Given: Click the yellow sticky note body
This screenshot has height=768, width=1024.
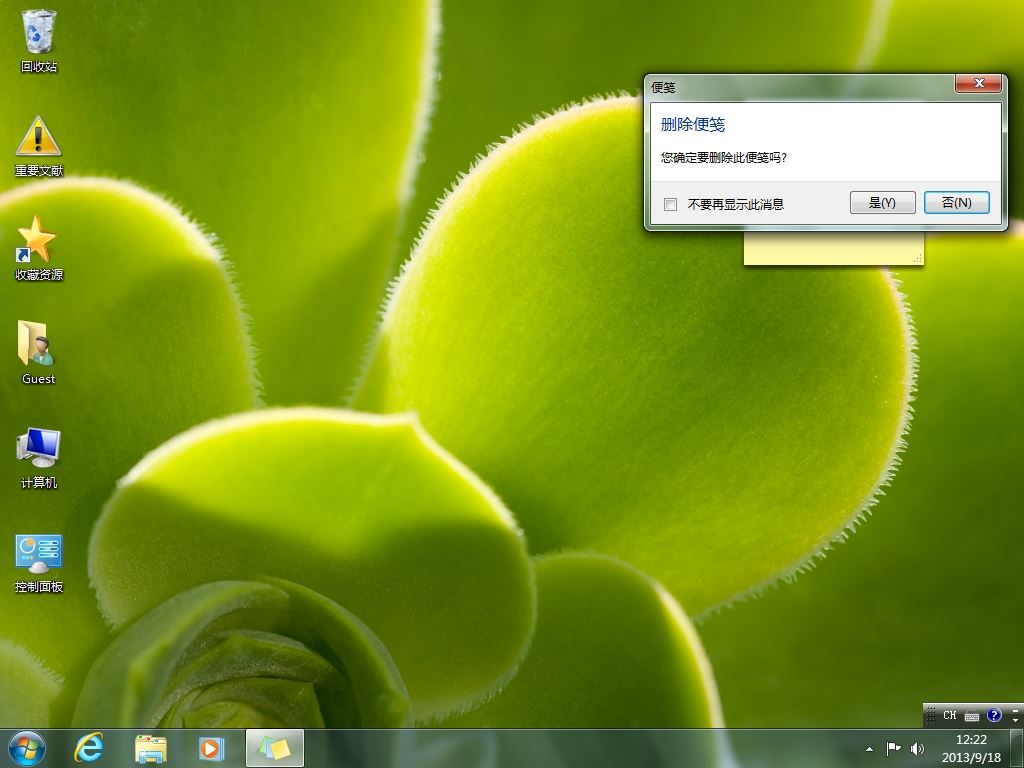Looking at the screenshot, I should (833, 248).
